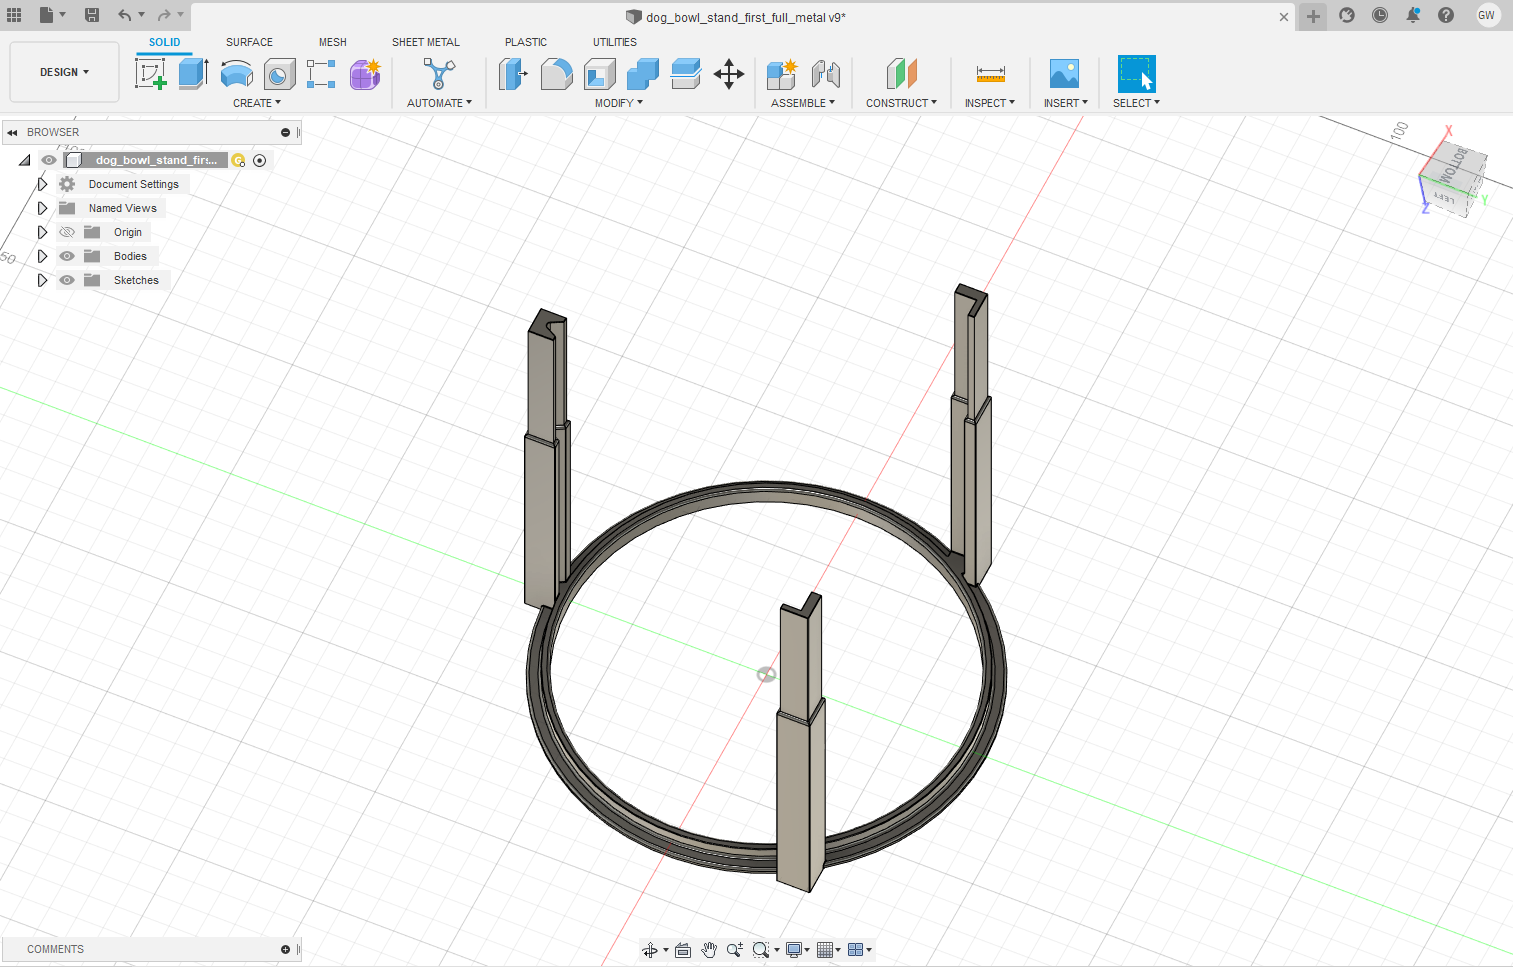The image size is (1513, 967).
Task: Open the notifications bell
Action: tap(1413, 15)
